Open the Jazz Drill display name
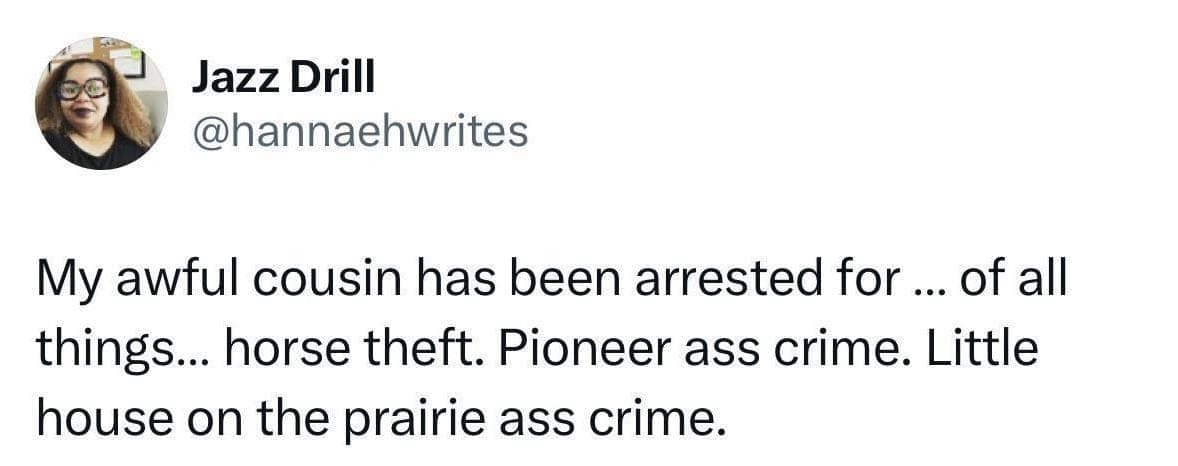The image size is (1178, 466). 282,80
